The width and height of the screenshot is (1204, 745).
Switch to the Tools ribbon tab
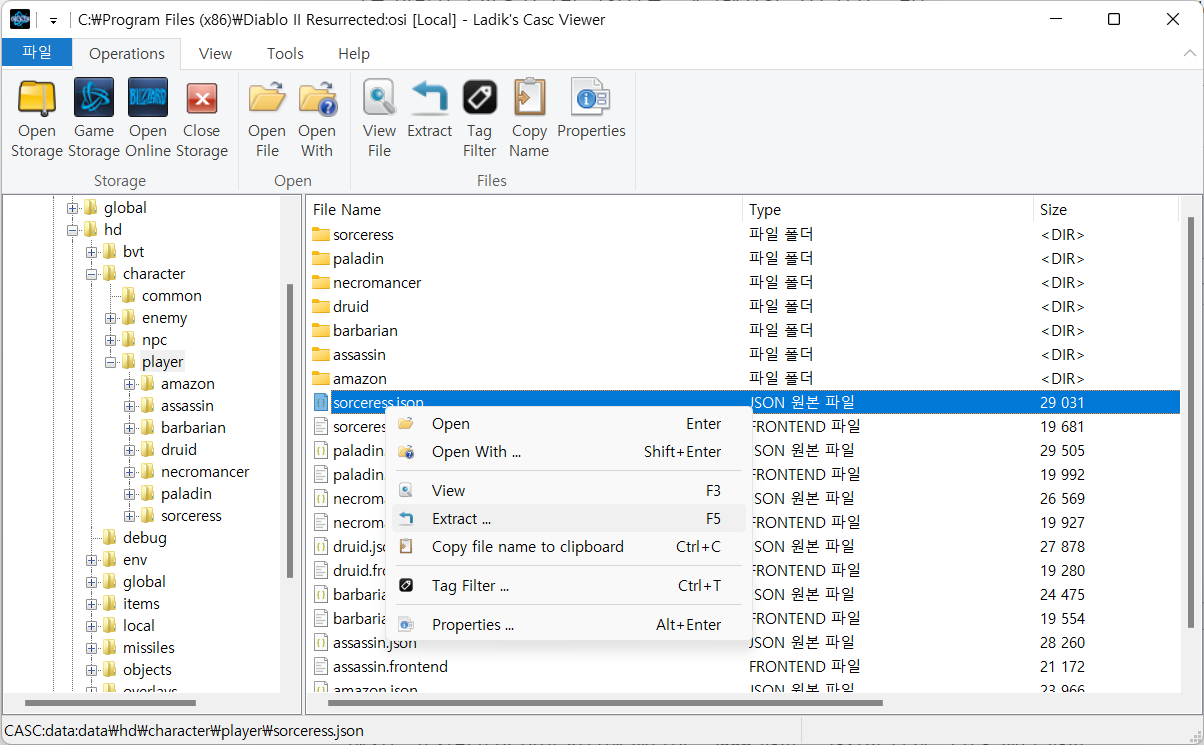click(285, 54)
